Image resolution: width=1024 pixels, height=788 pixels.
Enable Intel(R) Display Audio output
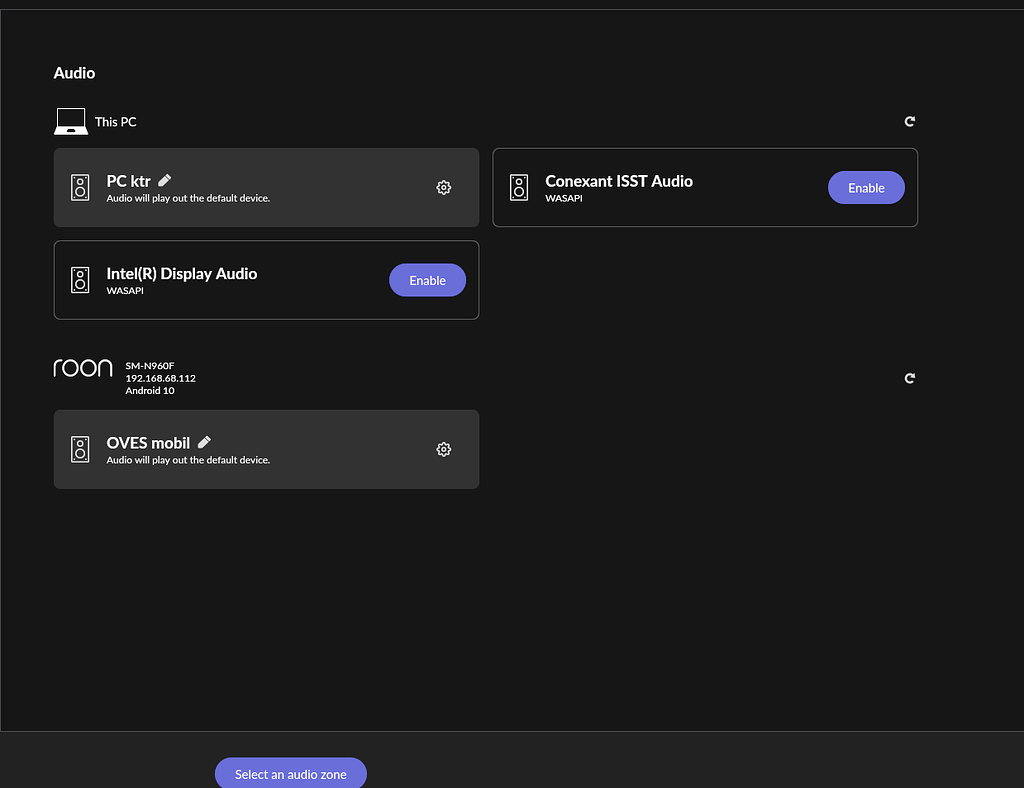coord(427,280)
